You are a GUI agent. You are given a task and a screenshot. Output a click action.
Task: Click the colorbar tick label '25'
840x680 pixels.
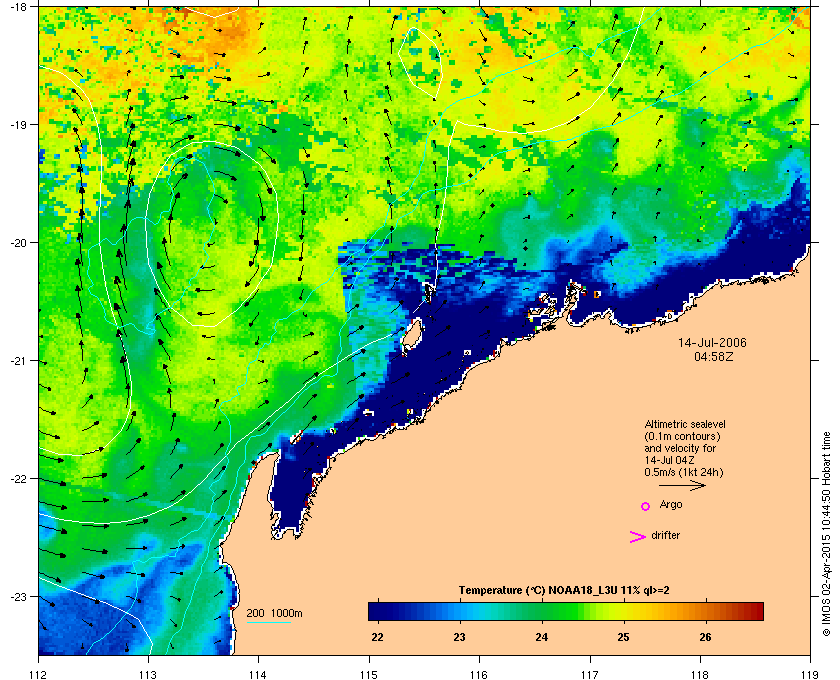pos(624,637)
